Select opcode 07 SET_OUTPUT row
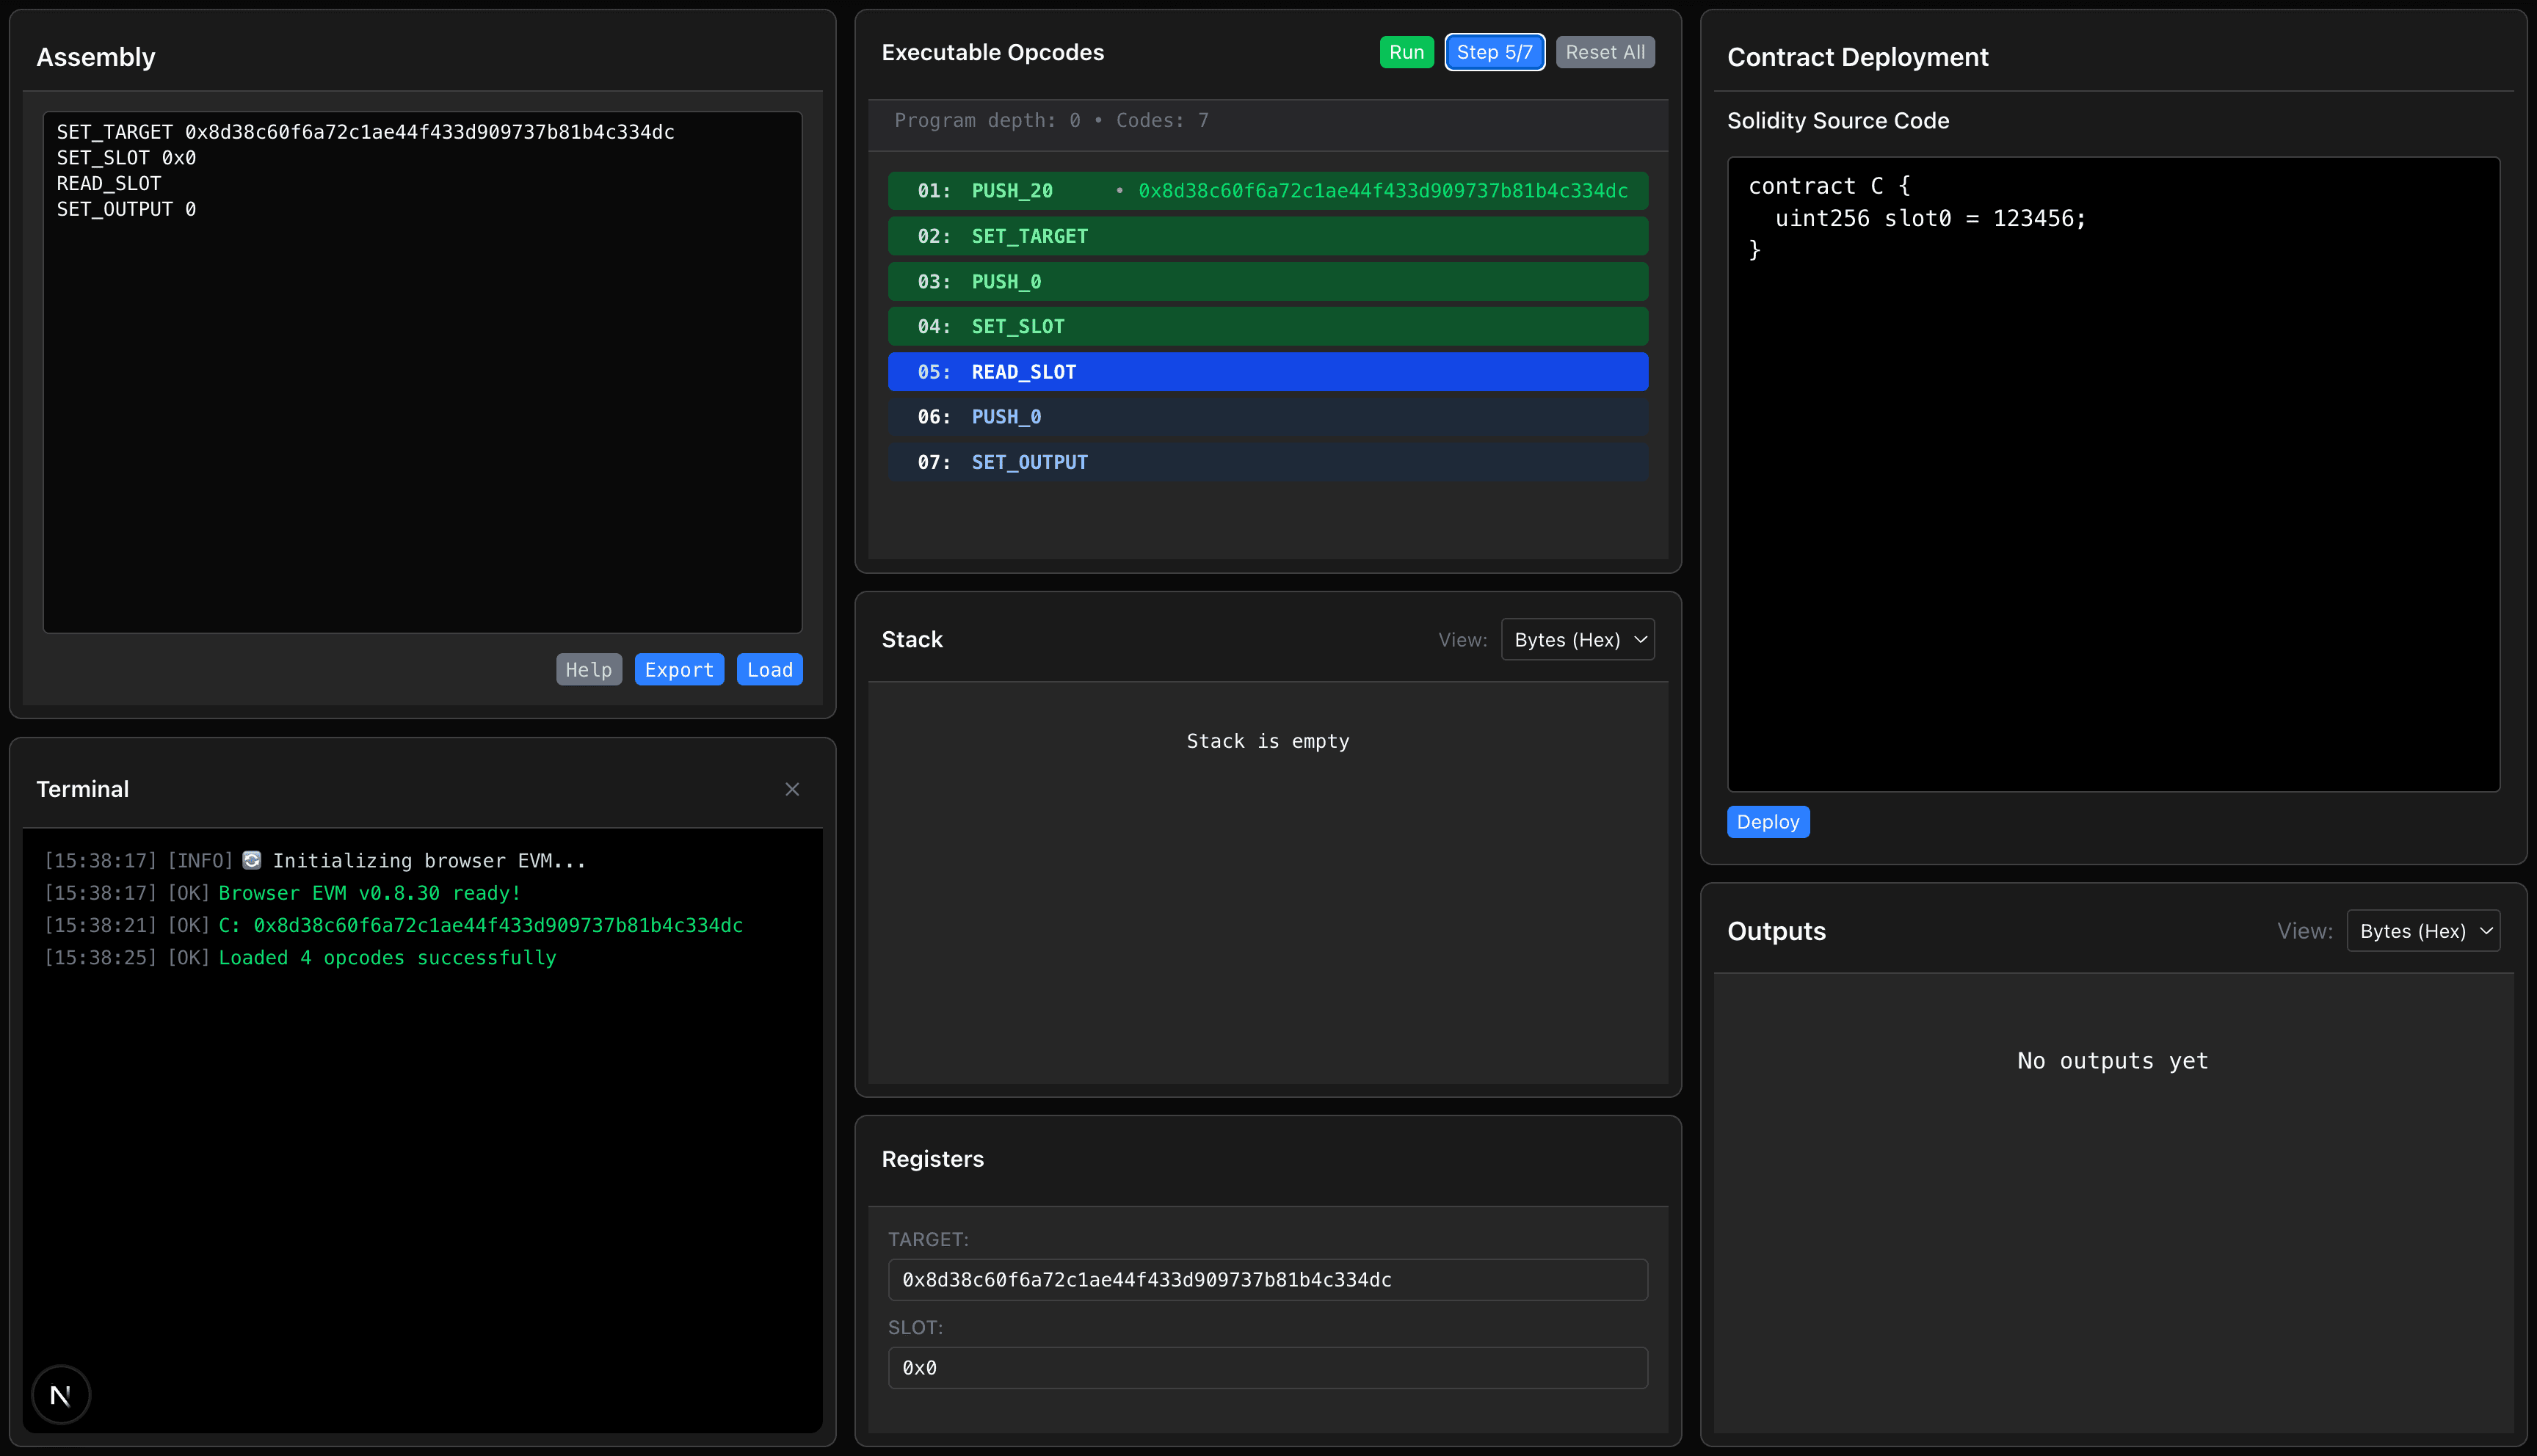This screenshot has width=2537, height=1456. pyautogui.click(x=1267, y=462)
